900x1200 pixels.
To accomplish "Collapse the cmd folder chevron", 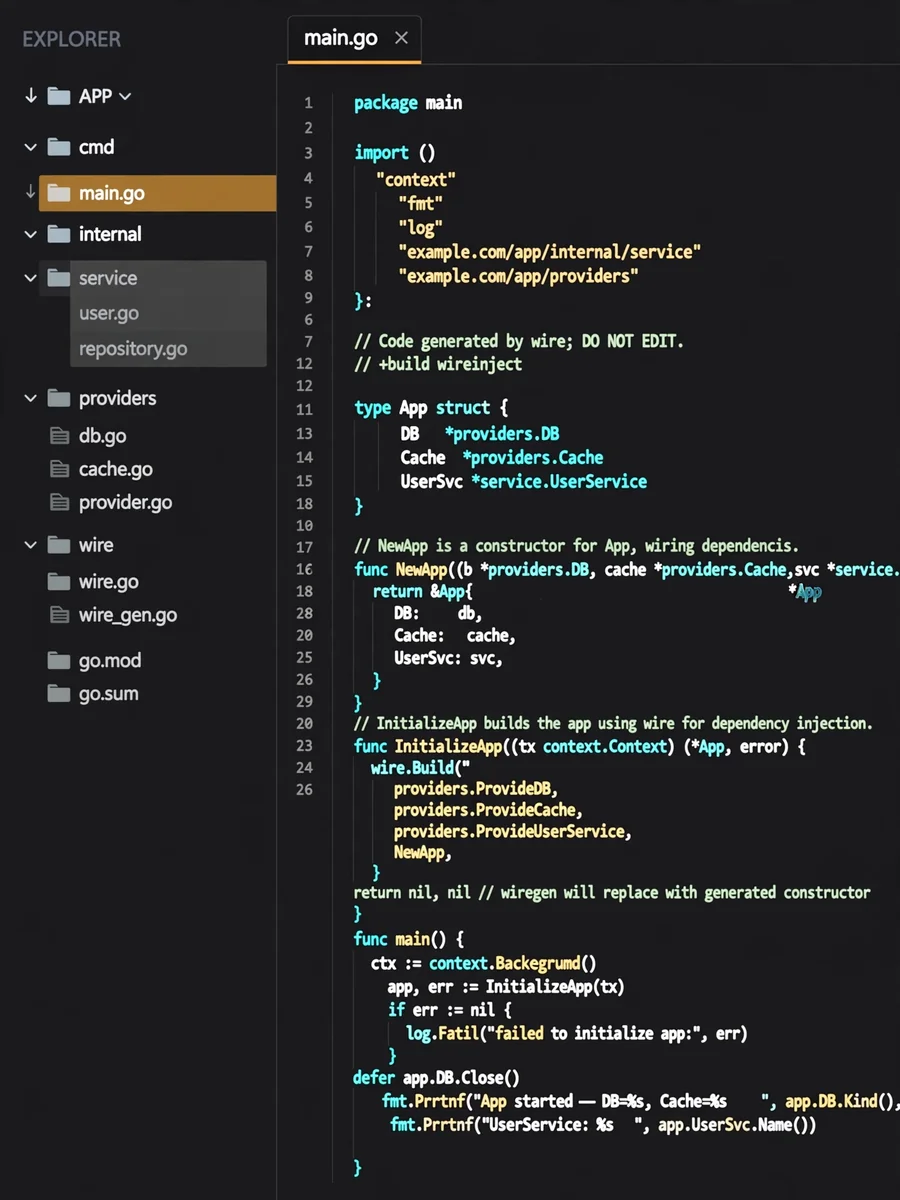I will 31,147.
